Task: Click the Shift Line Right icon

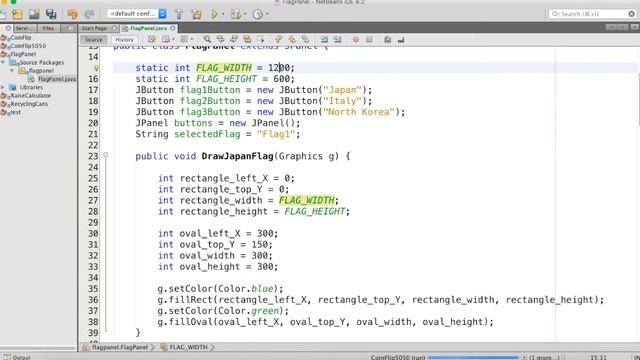Action: coord(338,40)
